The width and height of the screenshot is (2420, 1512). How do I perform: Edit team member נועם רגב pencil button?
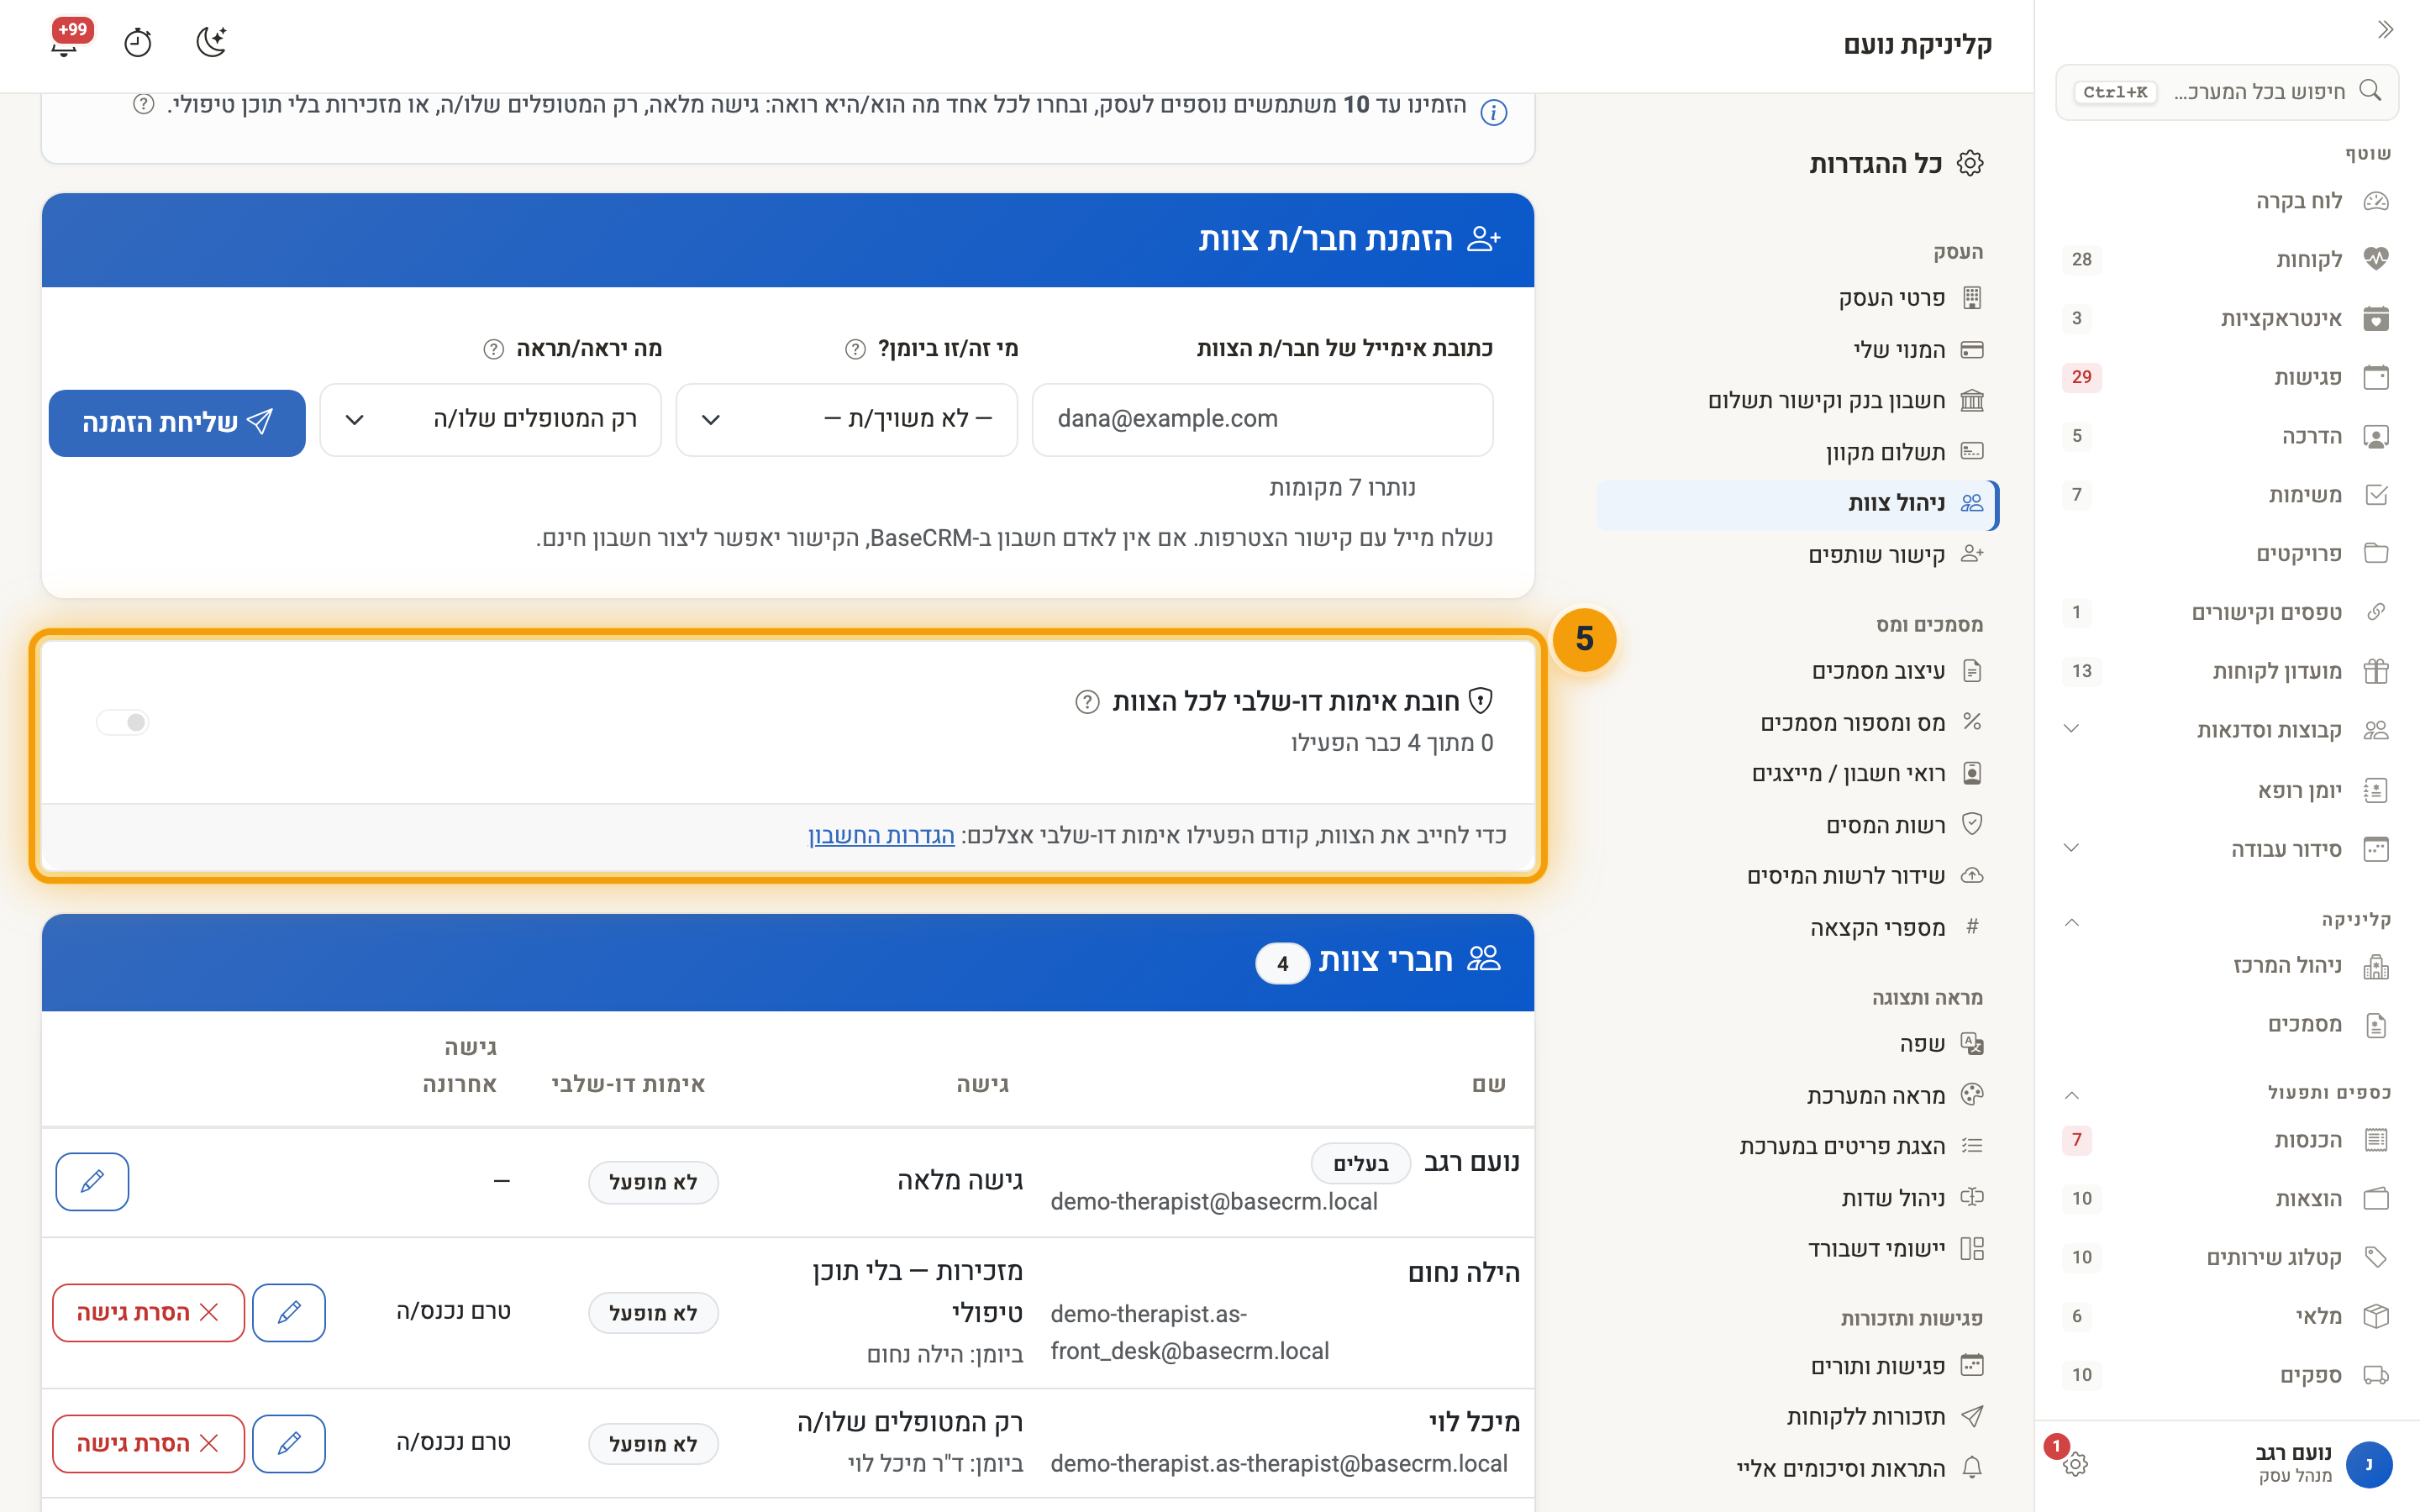point(92,1182)
